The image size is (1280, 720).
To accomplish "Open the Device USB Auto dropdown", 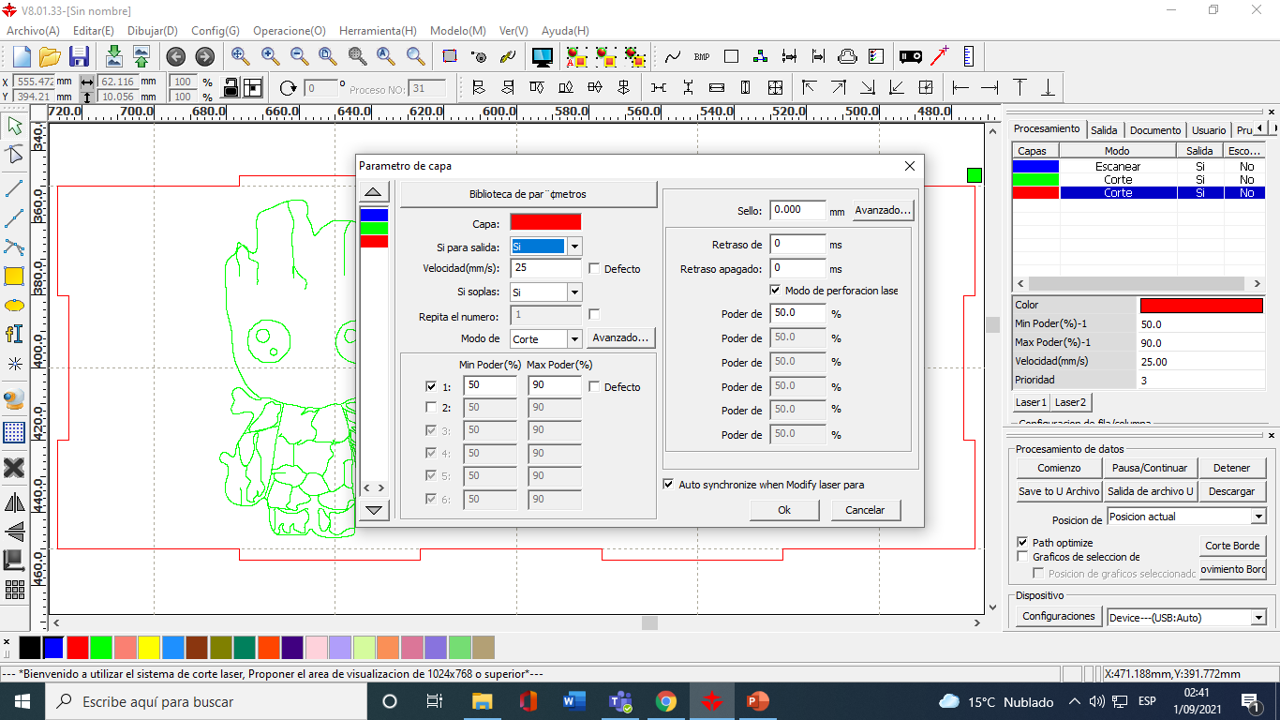I will click(1259, 618).
